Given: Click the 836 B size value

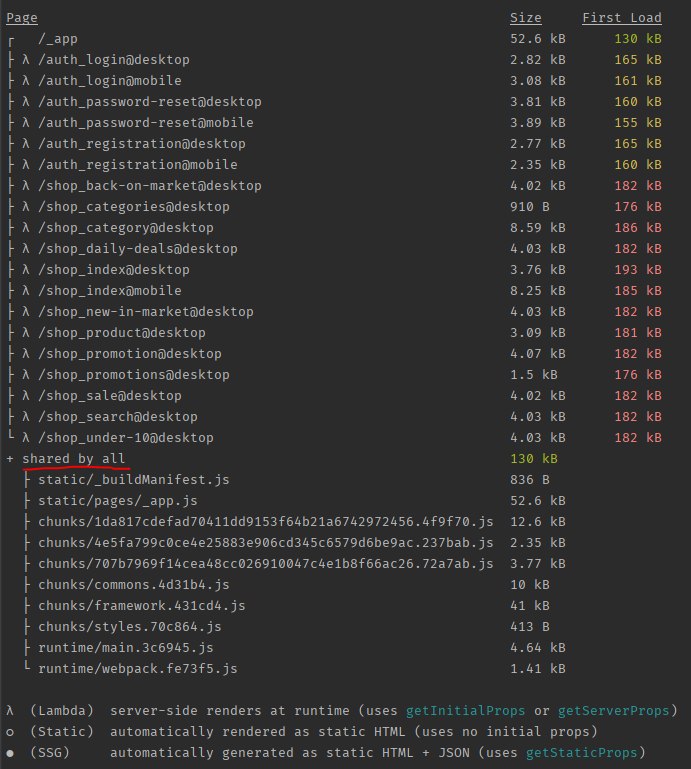Looking at the screenshot, I should point(530,480).
